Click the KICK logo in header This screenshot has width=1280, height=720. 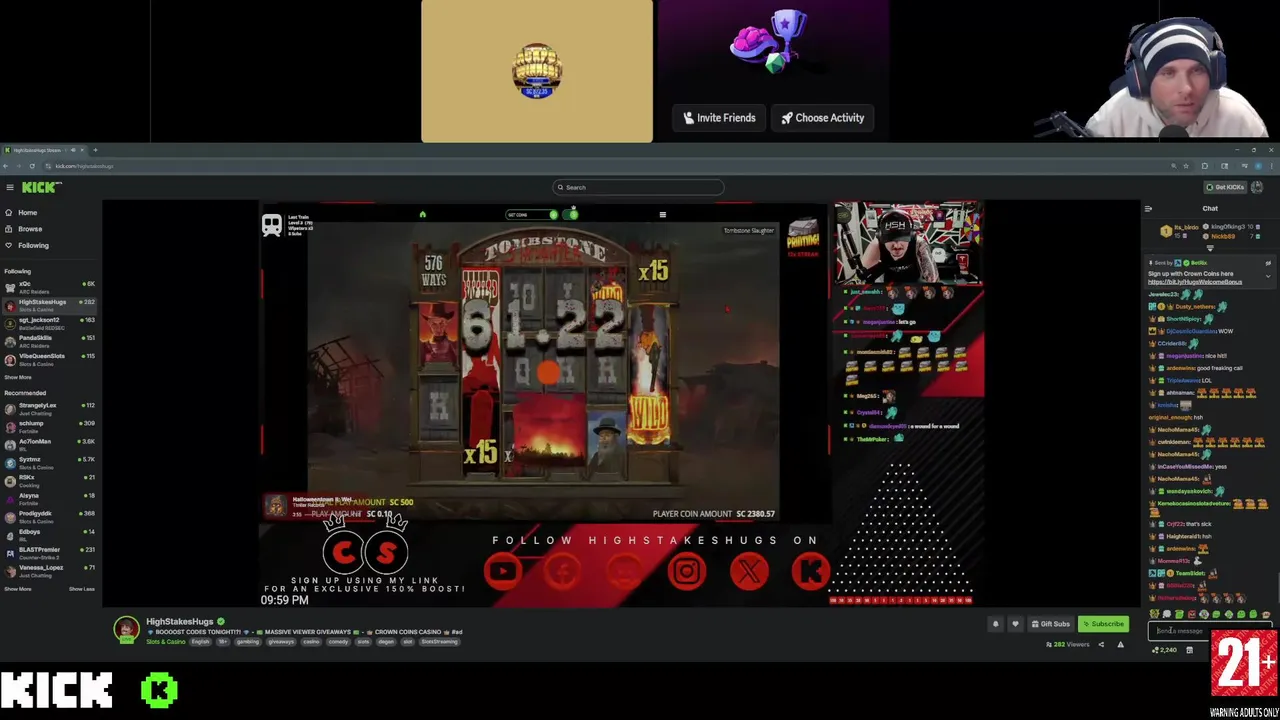pyautogui.click(x=41, y=187)
